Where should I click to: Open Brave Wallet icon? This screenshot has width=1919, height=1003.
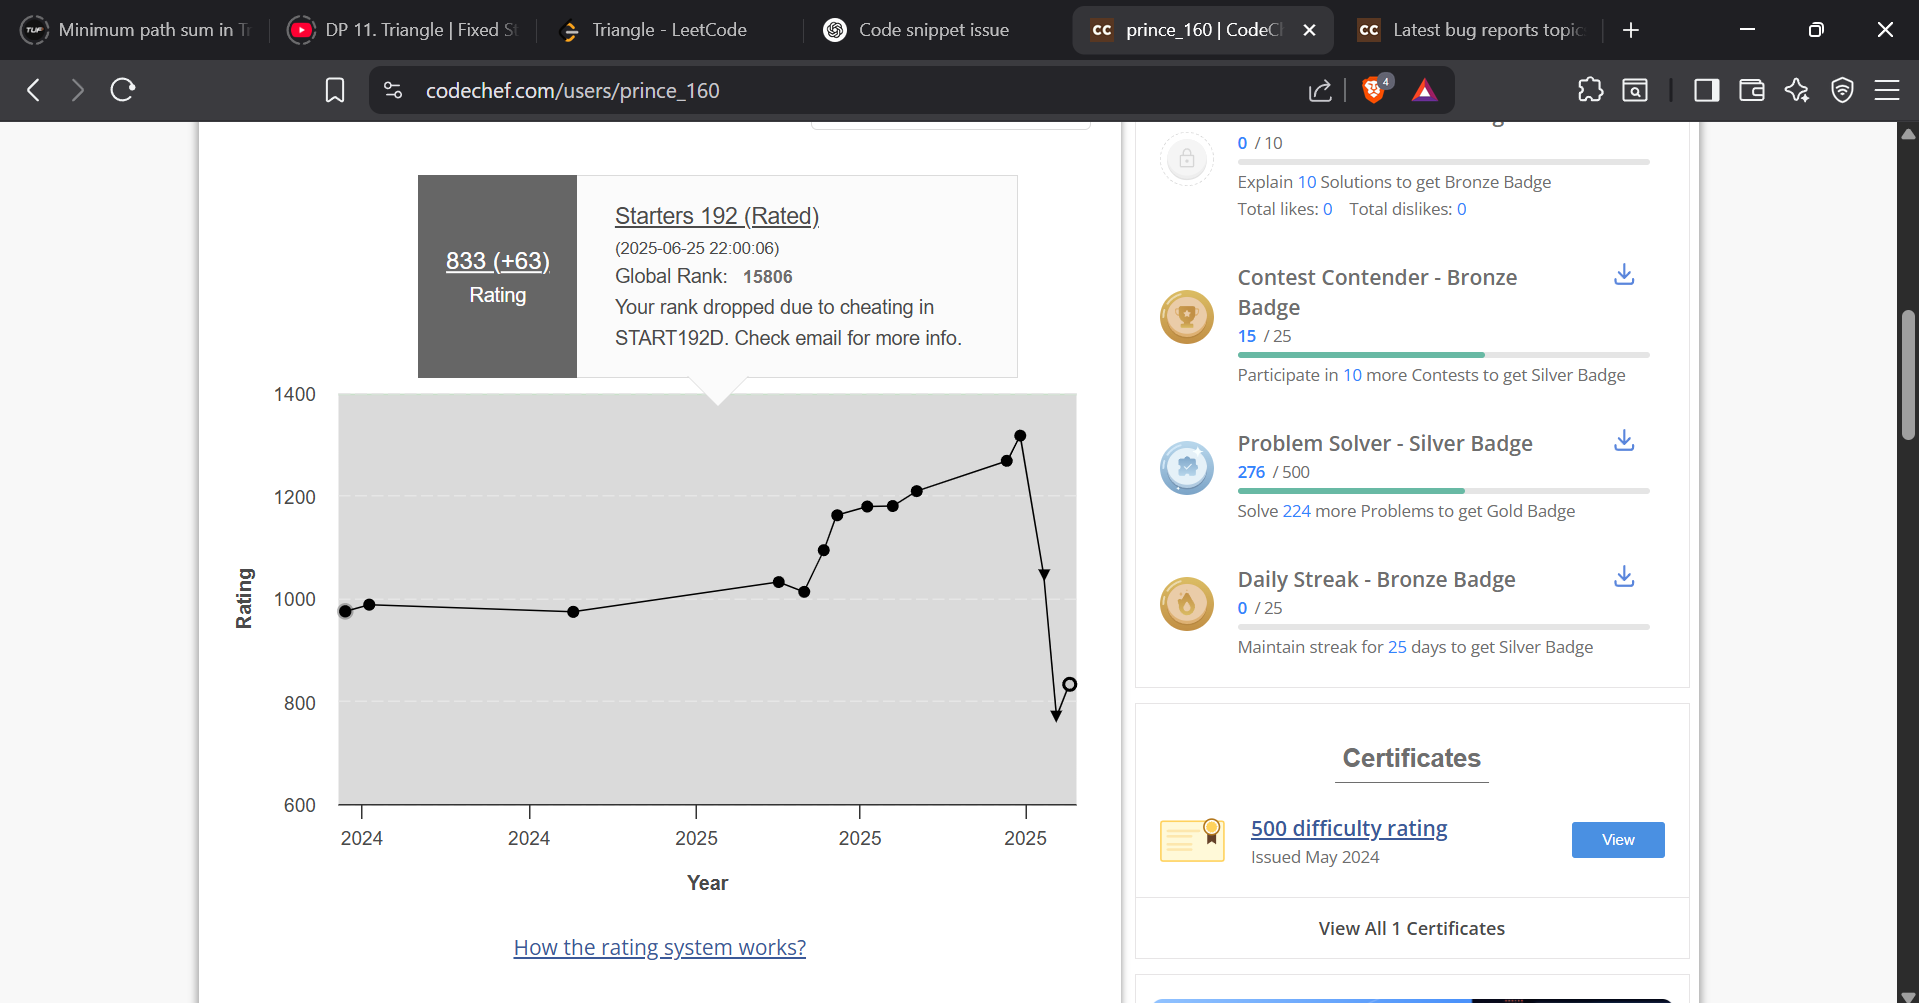pyautogui.click(x=1752, y=91)
